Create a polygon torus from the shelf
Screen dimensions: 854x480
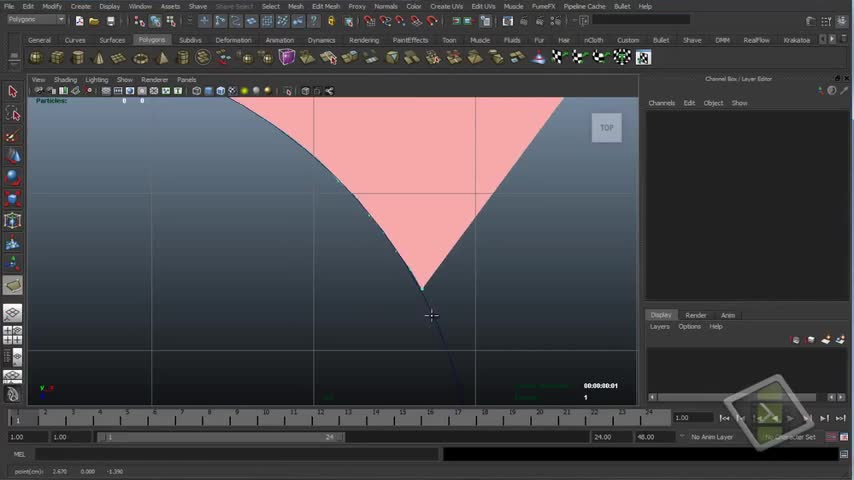coord(141,57)
